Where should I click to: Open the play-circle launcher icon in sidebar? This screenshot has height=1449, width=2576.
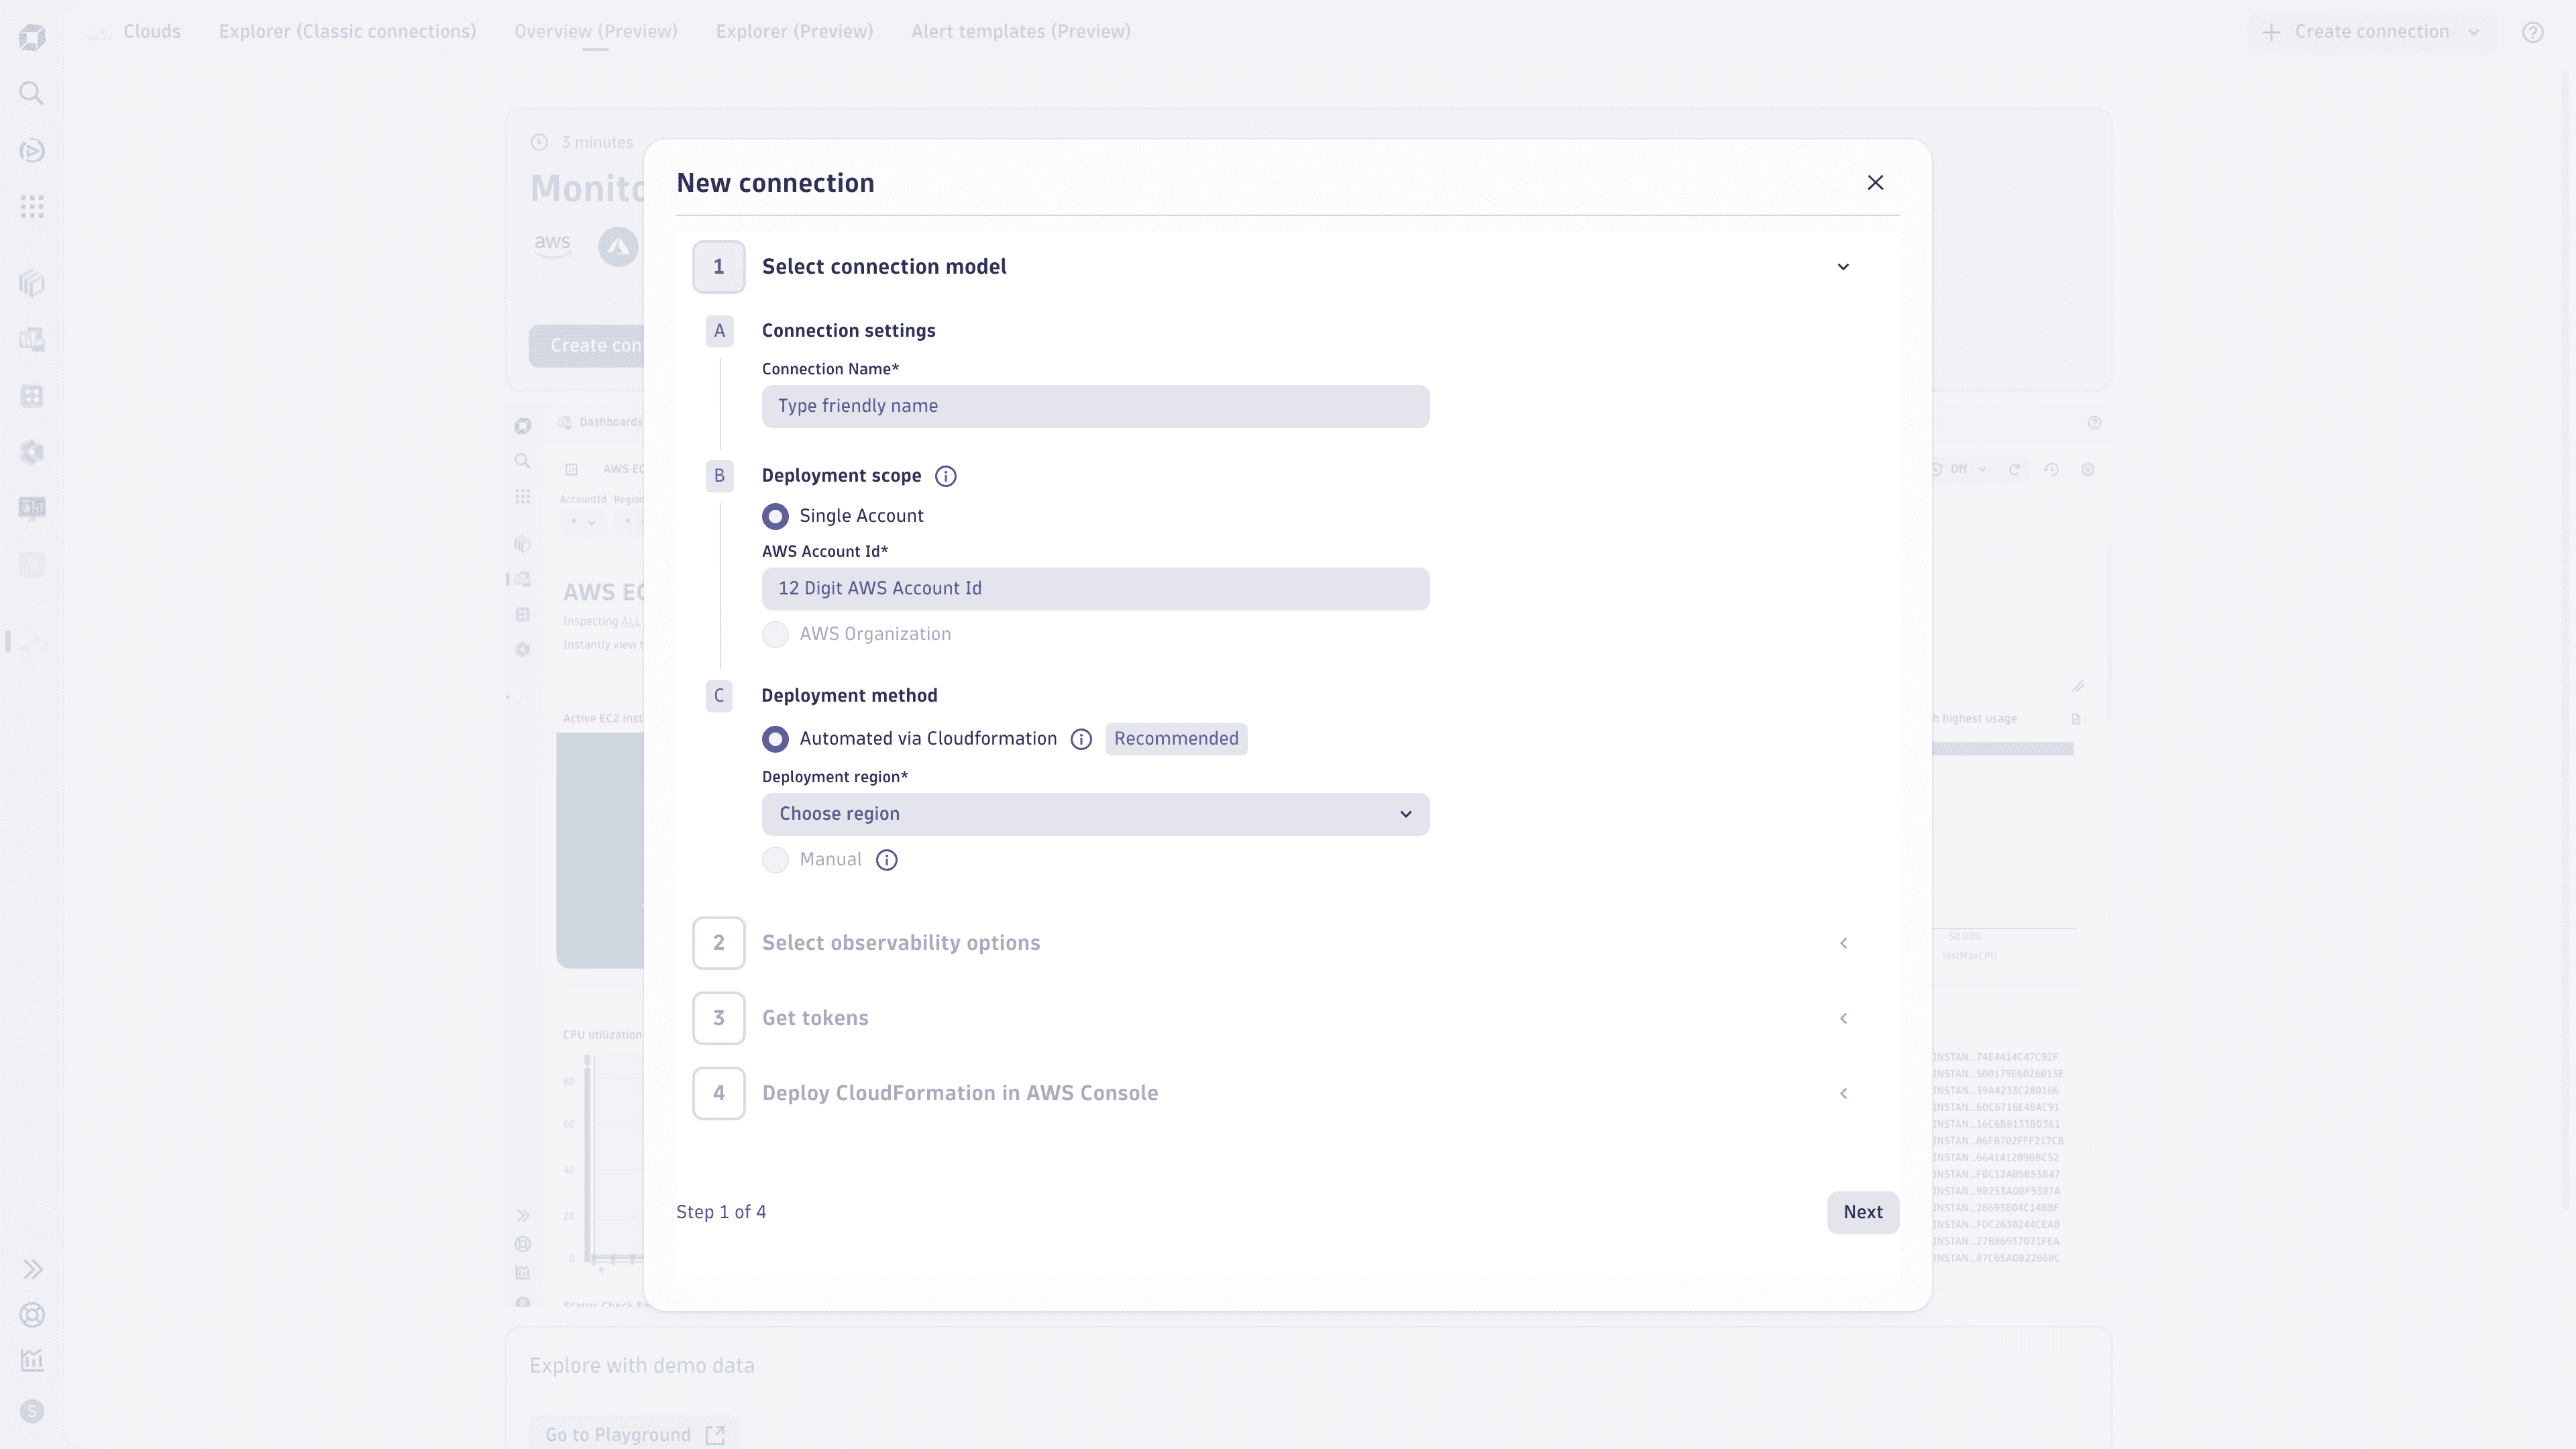pos(32,151)
